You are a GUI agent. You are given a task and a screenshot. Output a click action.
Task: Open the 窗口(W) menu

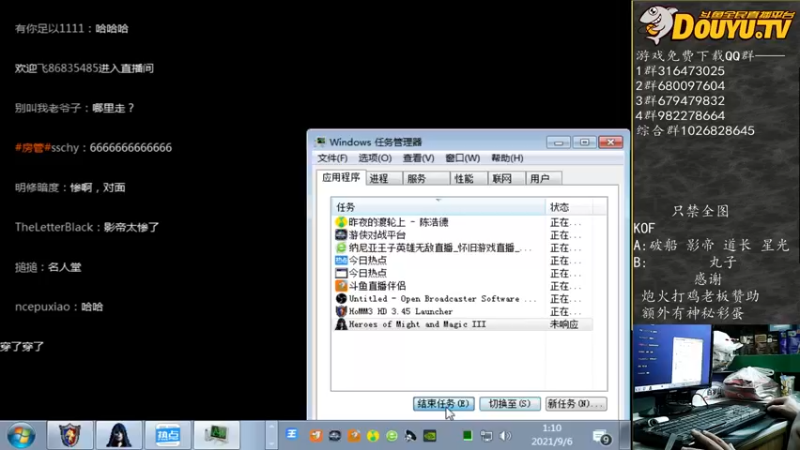click(462, 158)
